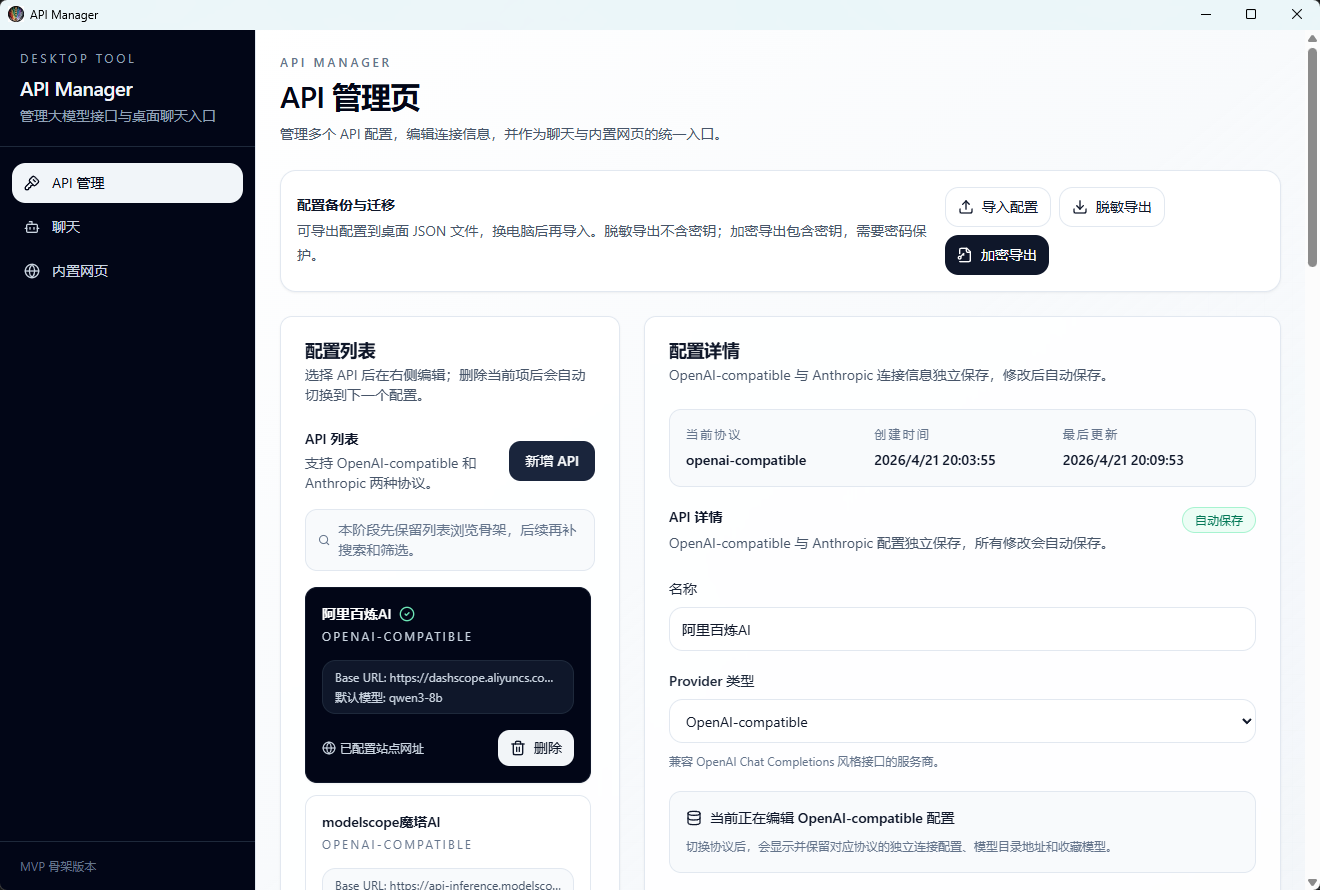Image resolution: width=1320 pixels, height=890 pixels.
Task: Click the 配置备份与迁移 heading
Action: (x=346, y=205)
